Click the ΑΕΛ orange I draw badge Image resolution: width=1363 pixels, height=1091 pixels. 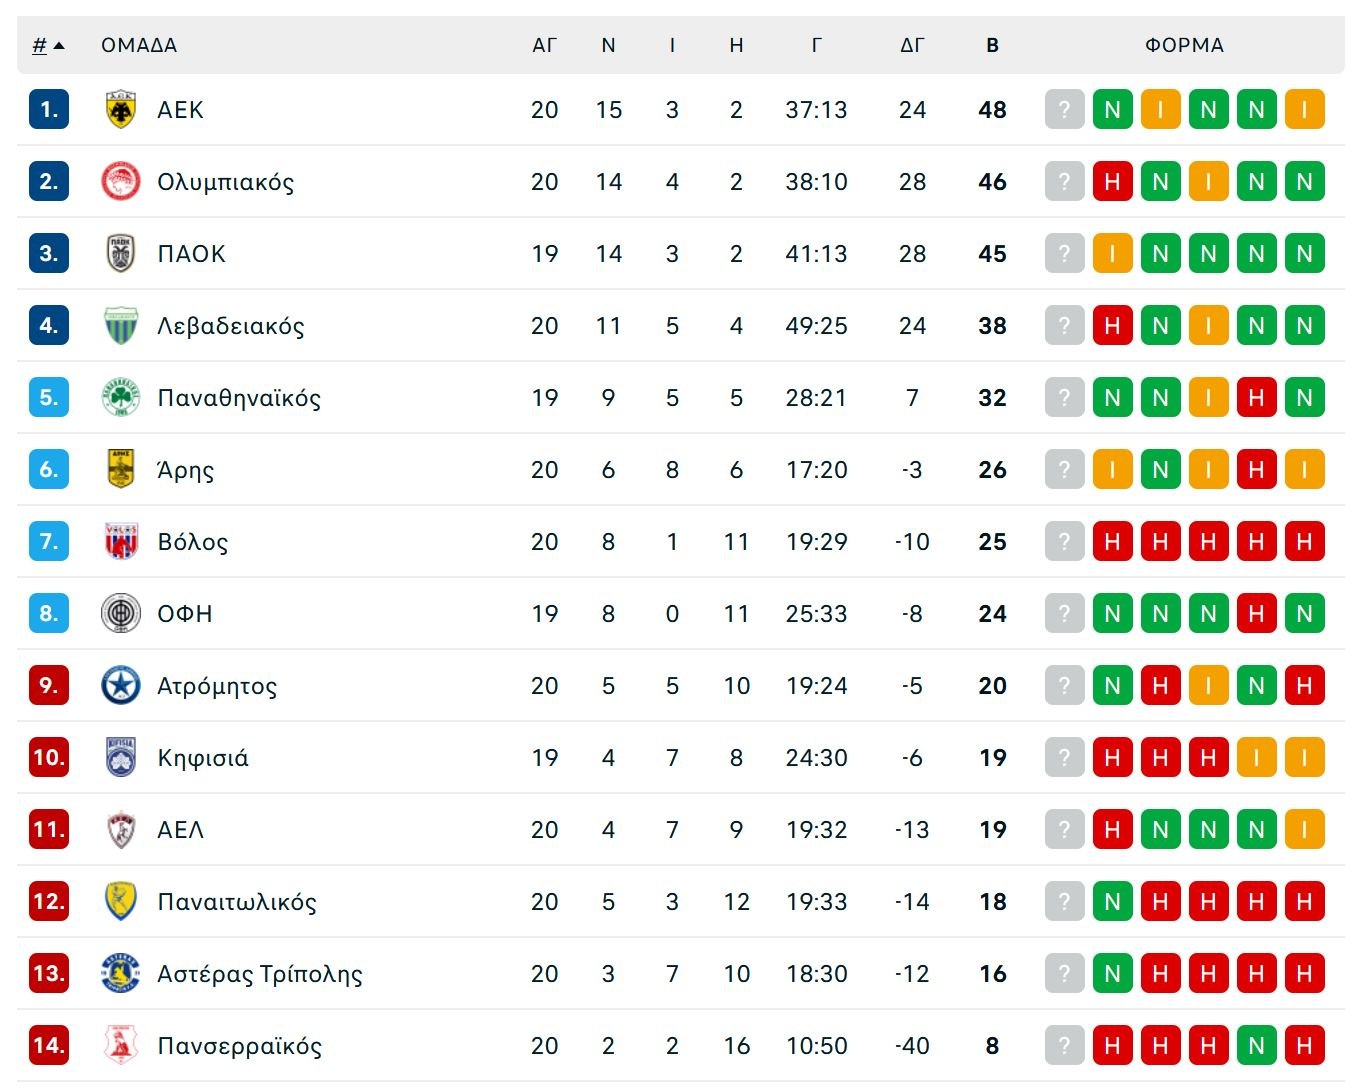[x=1304, y=830]
